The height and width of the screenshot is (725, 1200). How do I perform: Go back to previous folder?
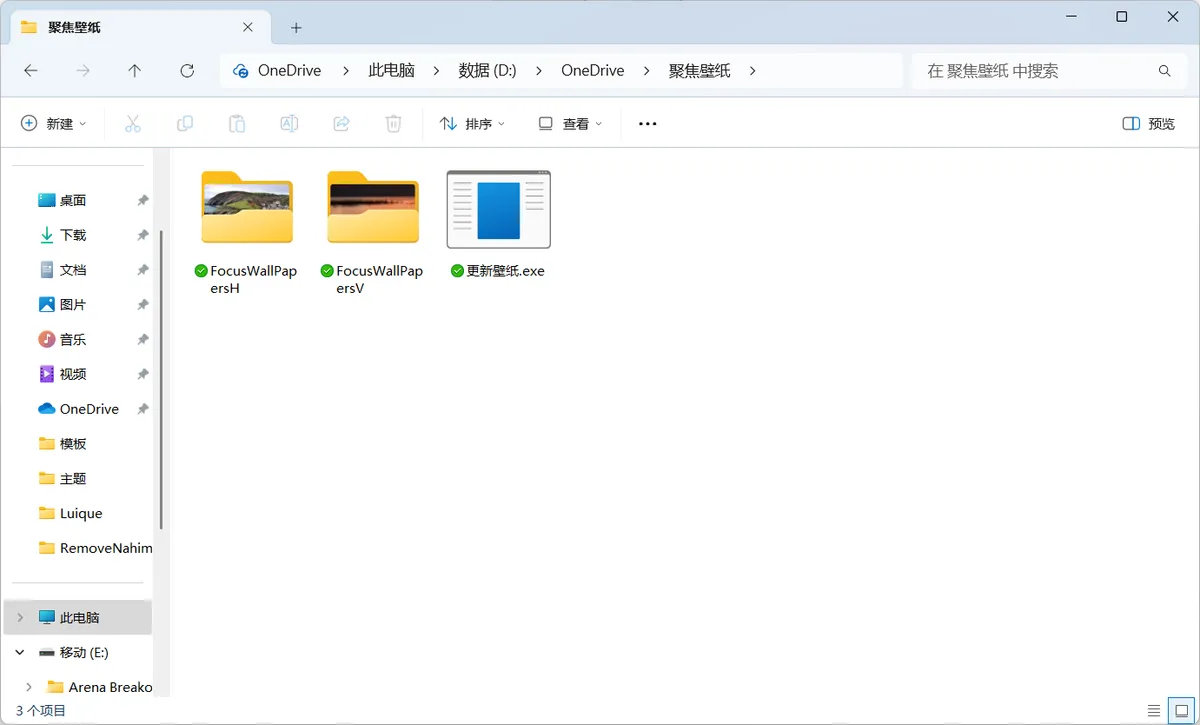(31, 71)
